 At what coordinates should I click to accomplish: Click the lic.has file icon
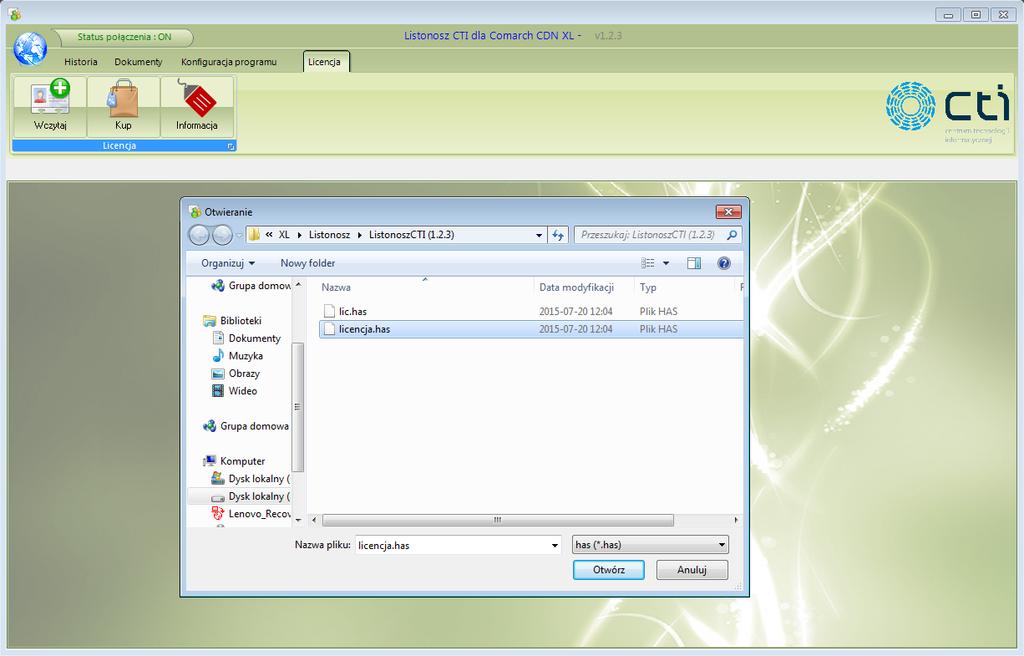point(329,311)
